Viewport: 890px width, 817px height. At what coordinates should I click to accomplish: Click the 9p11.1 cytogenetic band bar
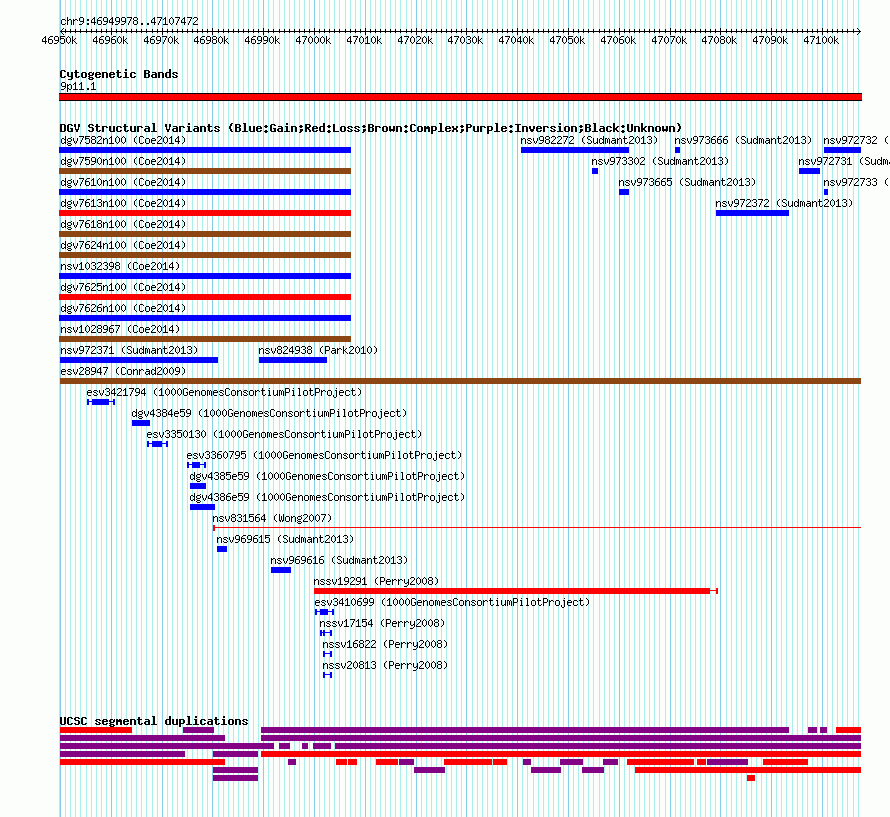[x=460, y=97]
